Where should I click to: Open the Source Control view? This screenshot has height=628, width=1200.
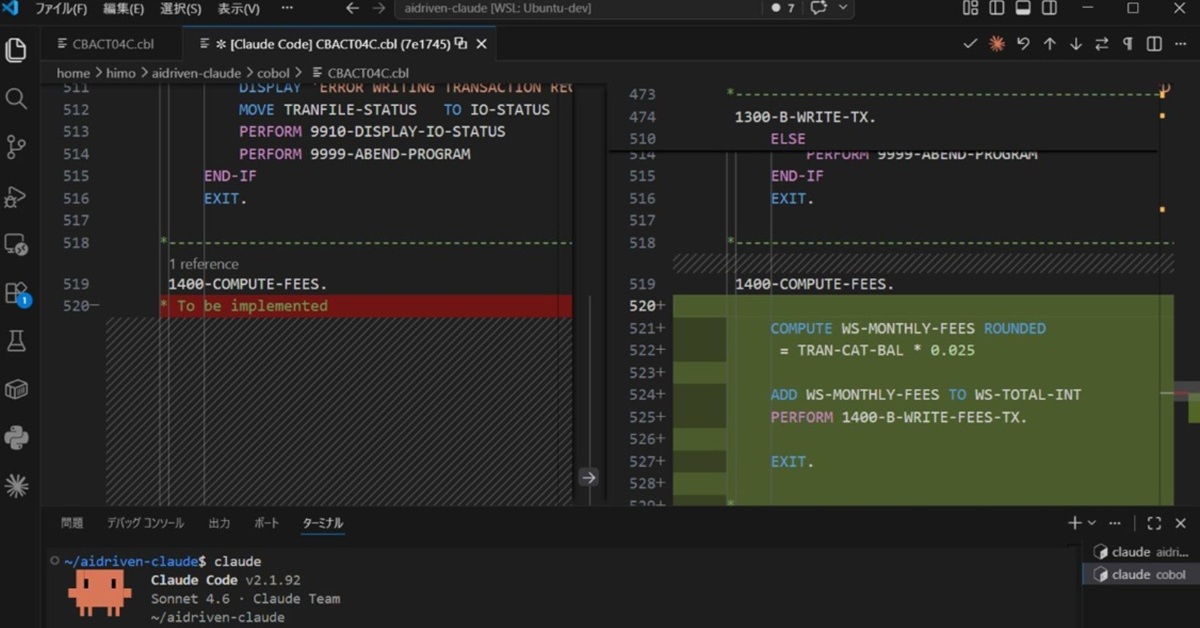tap(16, 147)
